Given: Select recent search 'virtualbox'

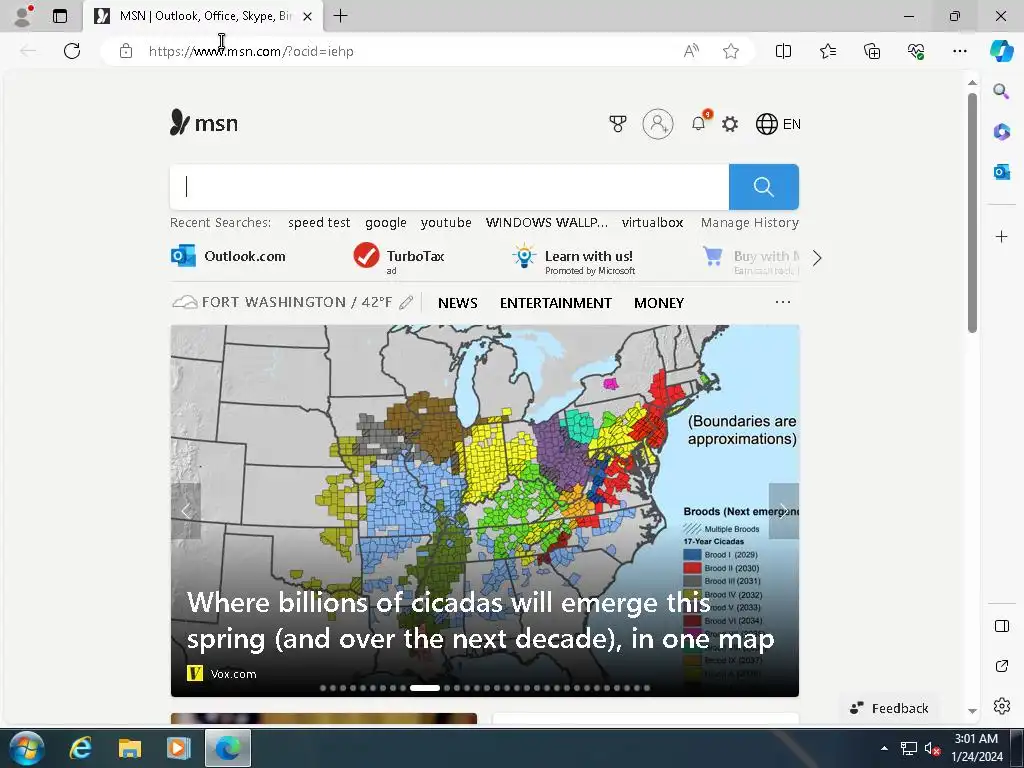Looking at the screenshot, I should (x=652, y=223).
